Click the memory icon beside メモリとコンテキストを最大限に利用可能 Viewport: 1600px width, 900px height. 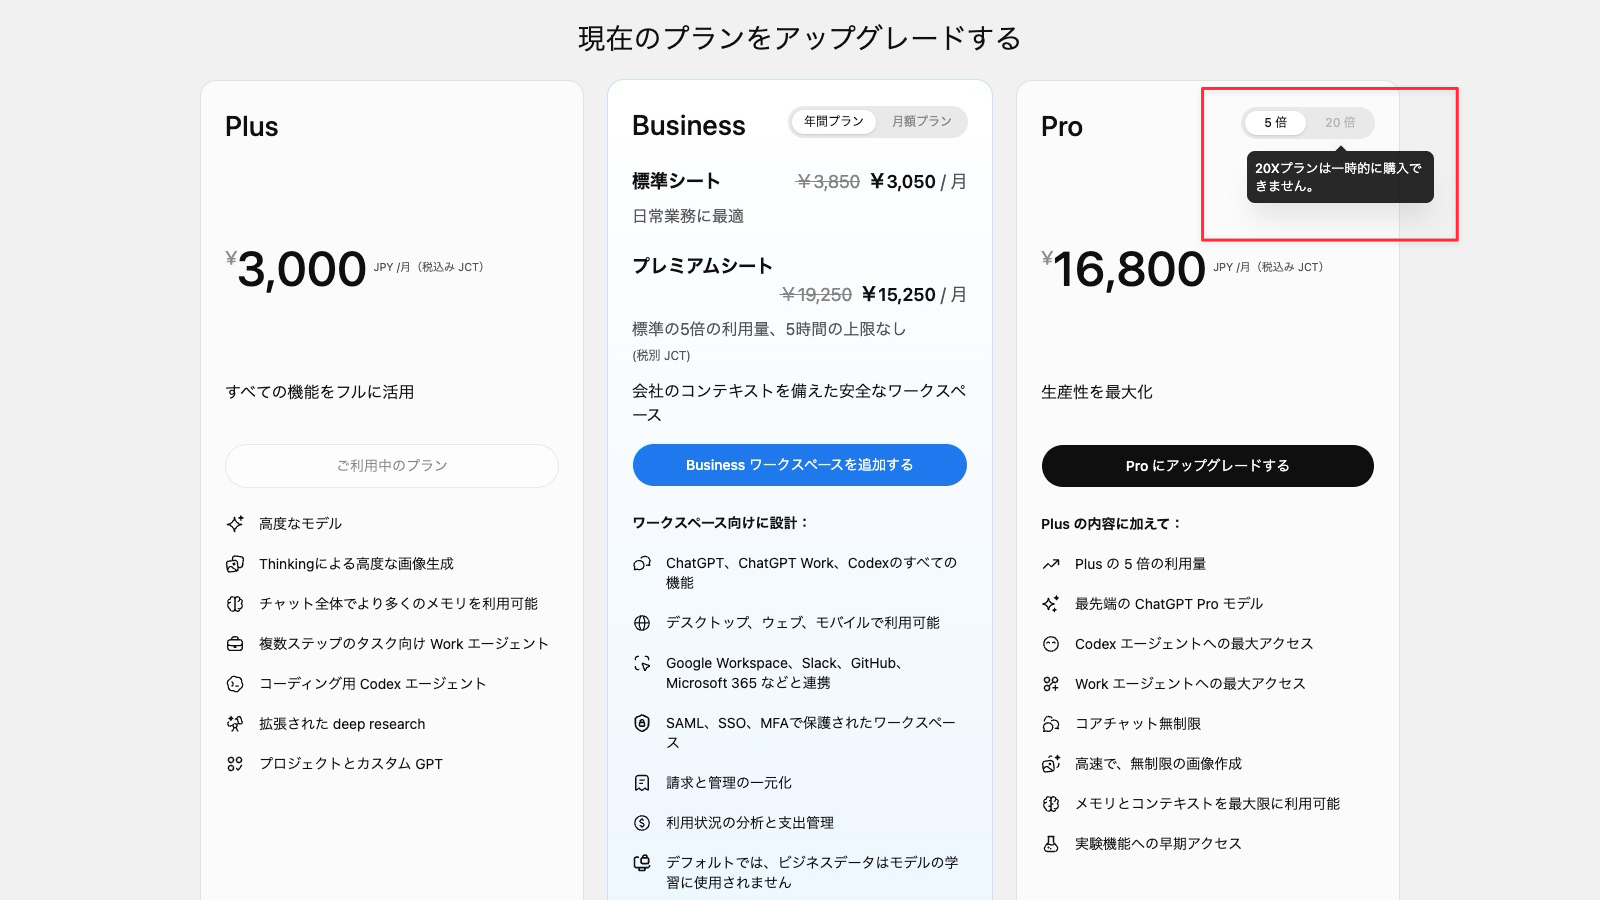pos(1051,804)
